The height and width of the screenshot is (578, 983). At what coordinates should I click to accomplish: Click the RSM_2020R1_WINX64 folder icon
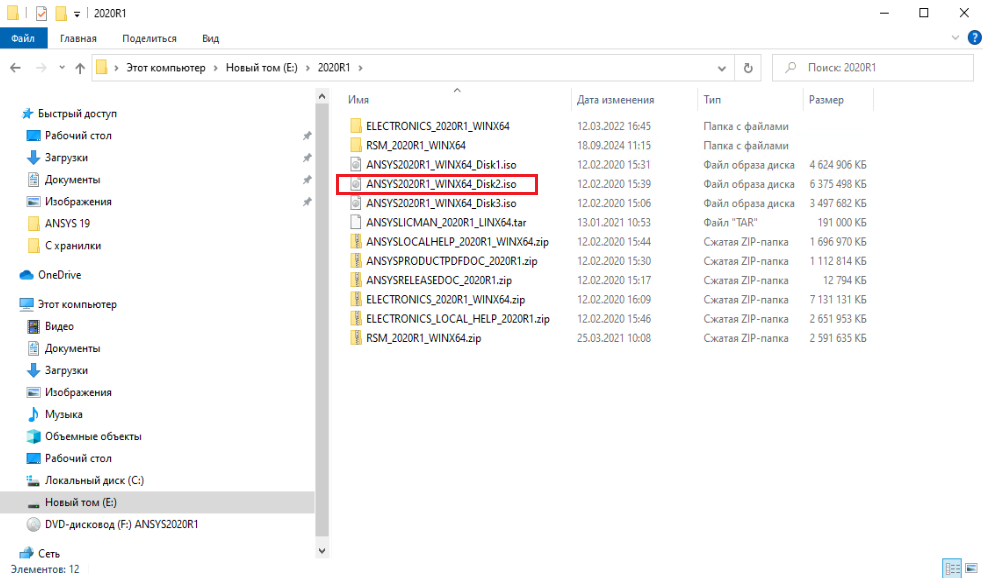pyautogui.click(x=355, y=145)
